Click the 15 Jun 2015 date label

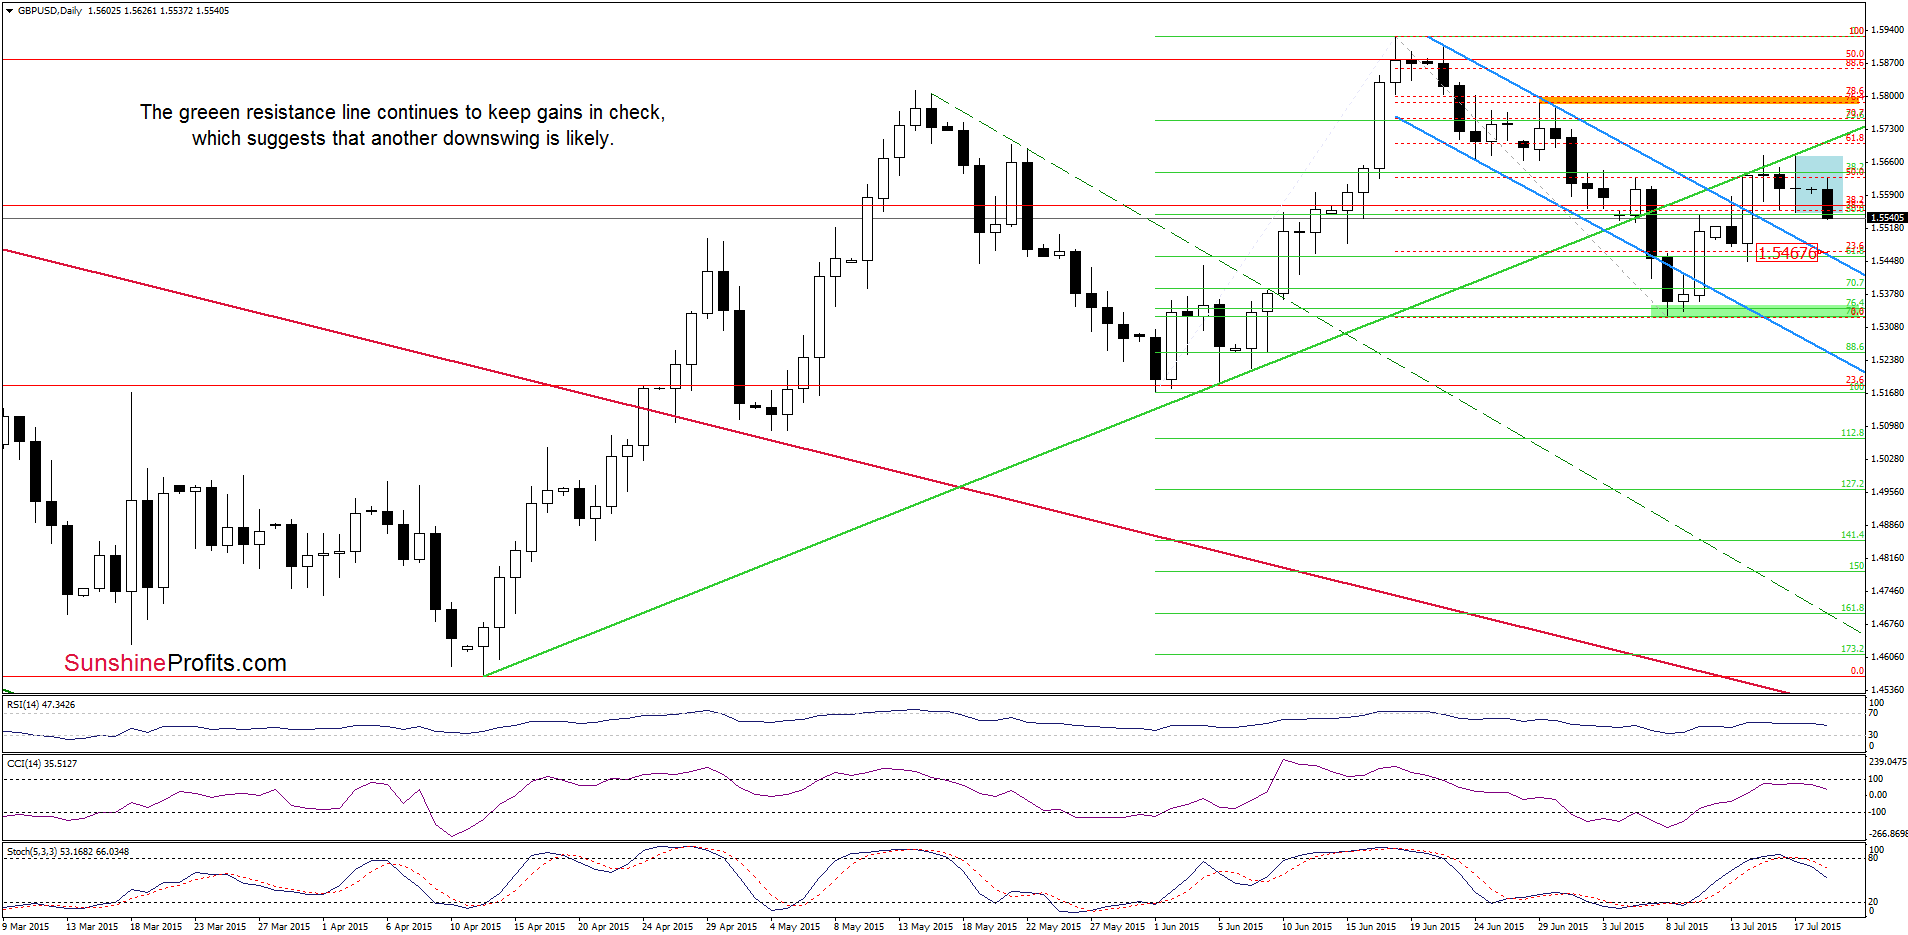tap(1371, 927)
